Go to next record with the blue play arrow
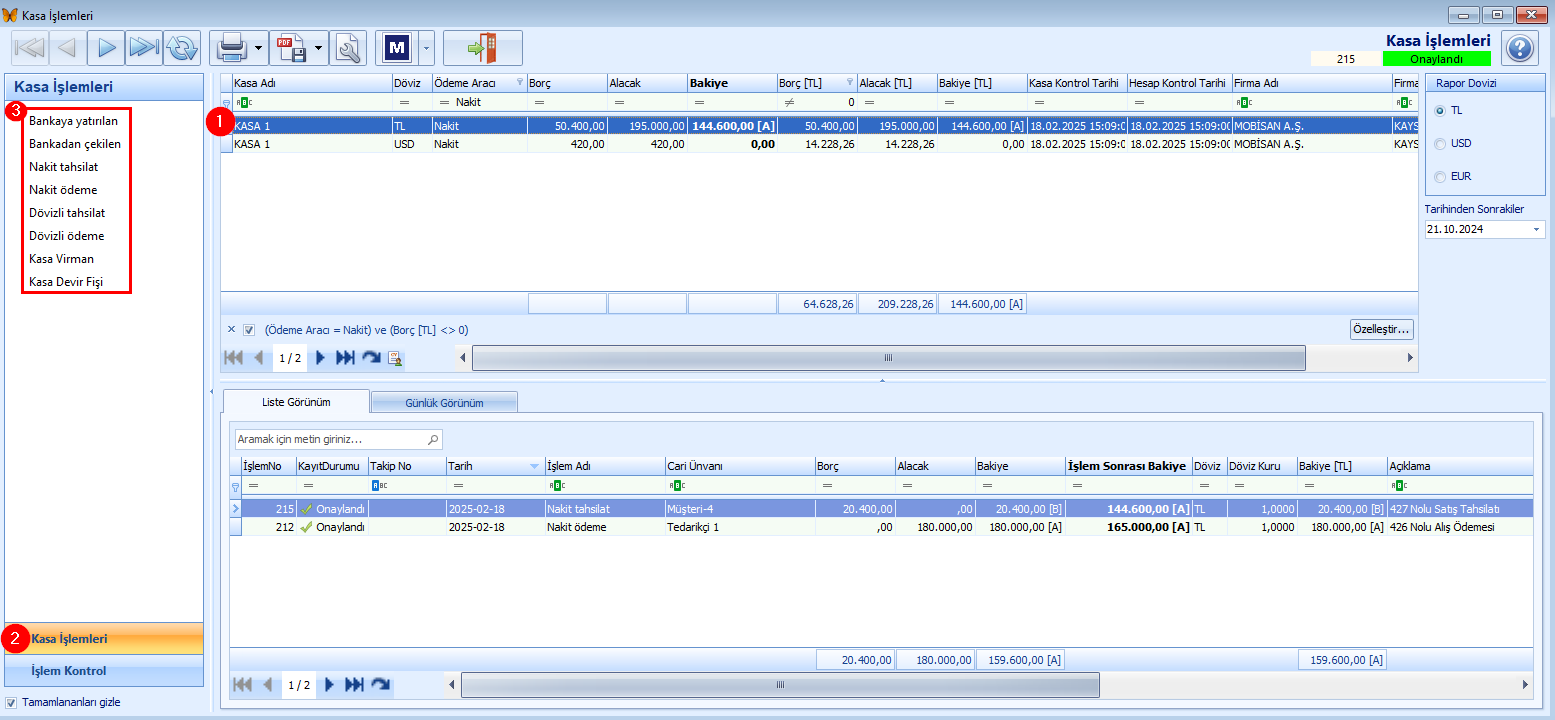Image resolution: width=1555 pixels, height=720 pixels. point(107,47)
